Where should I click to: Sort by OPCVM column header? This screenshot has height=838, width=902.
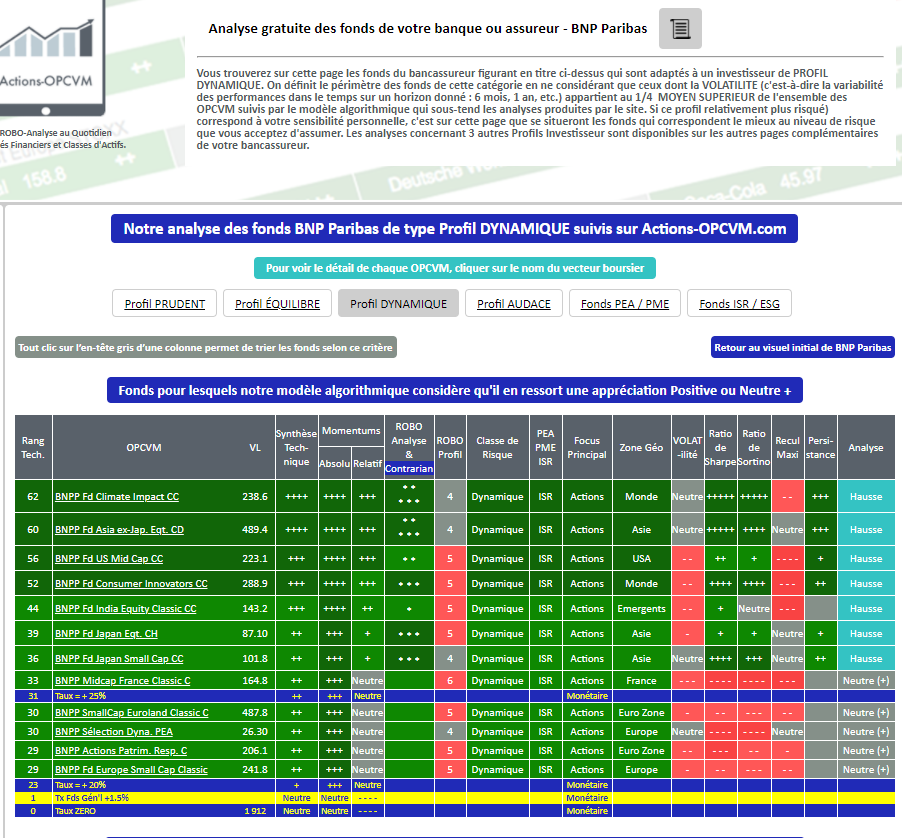[x=144, y=447]
